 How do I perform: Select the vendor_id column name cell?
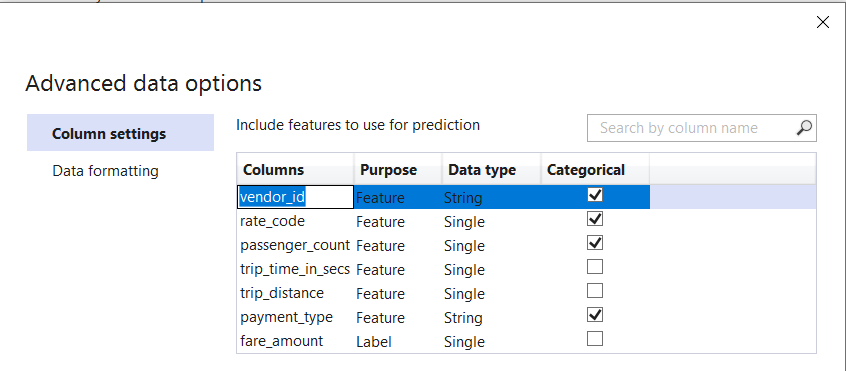[x=296, y=197]
